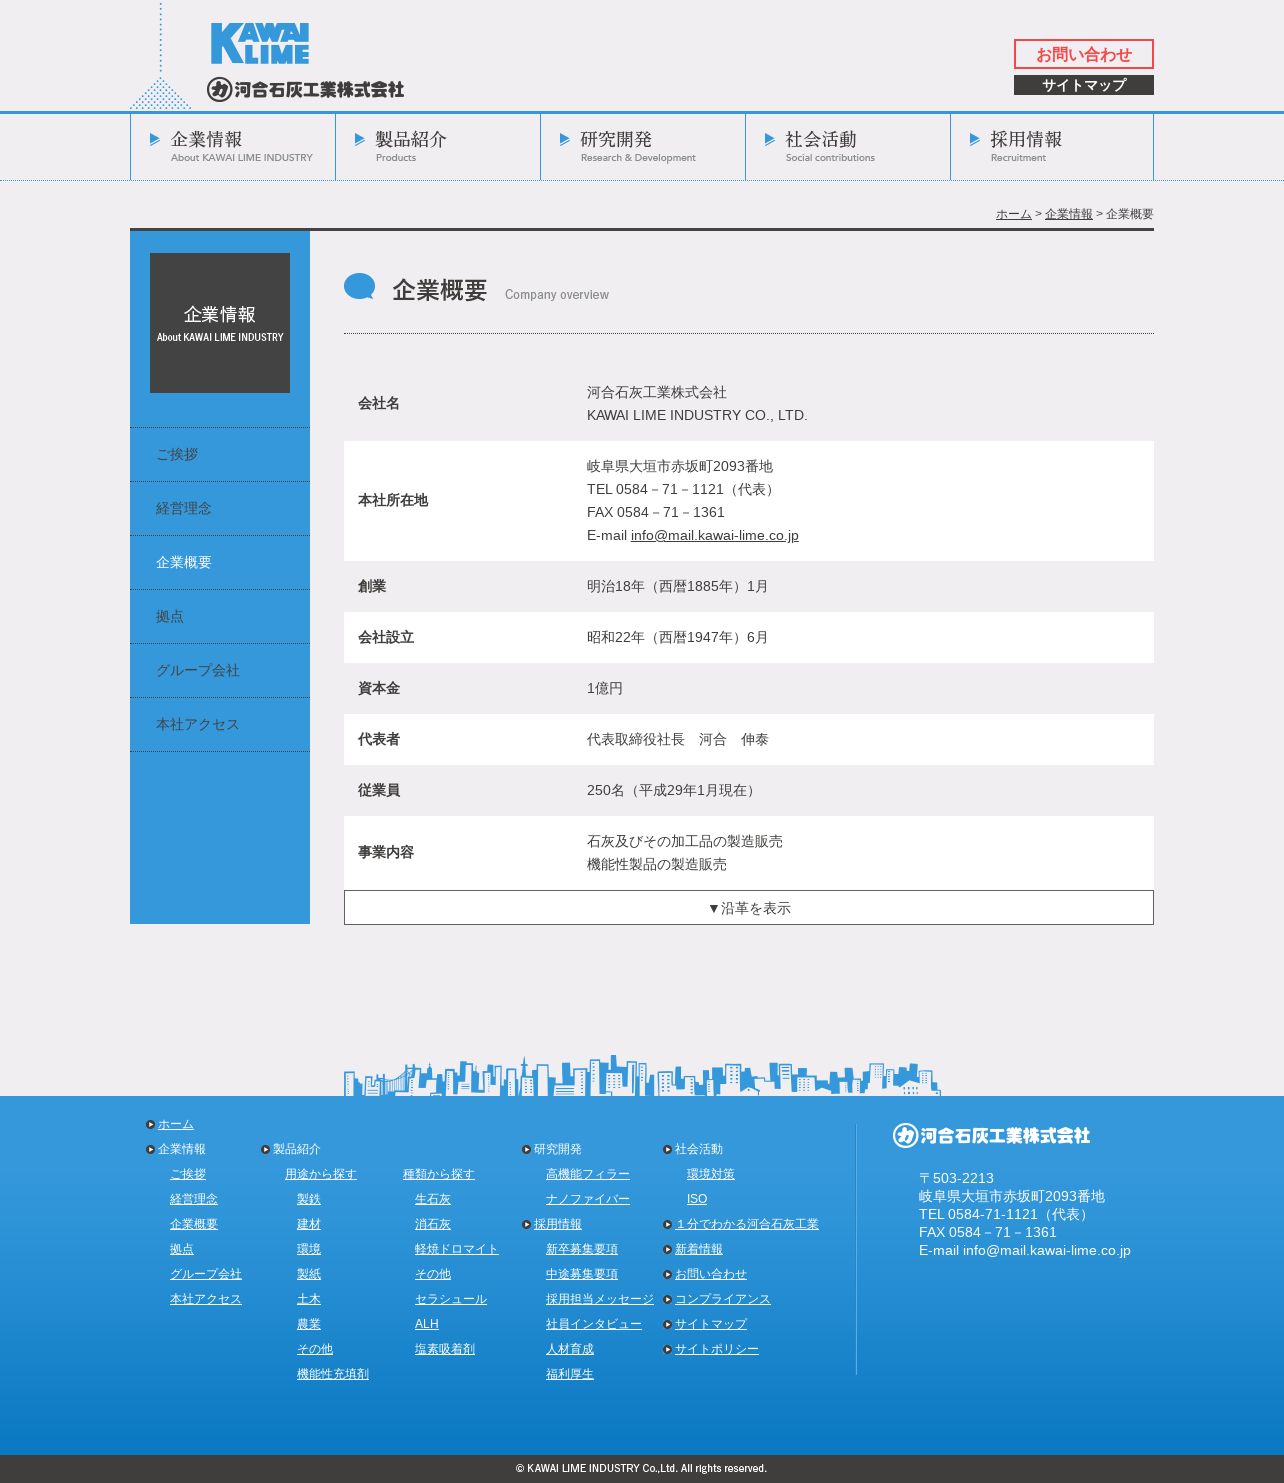Click footer 種類から探す link
The height and width of the screenshot is (1483, 1284).
439,1174
